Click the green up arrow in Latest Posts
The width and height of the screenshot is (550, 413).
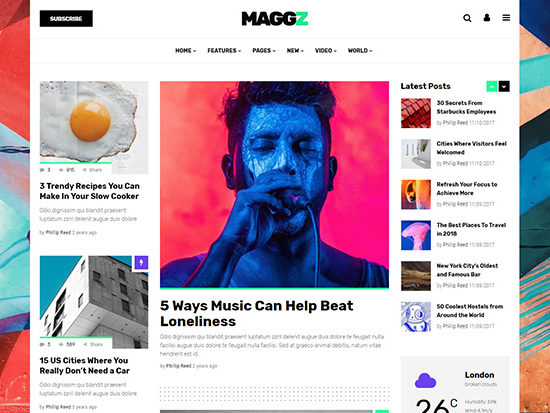coord(492,86)
